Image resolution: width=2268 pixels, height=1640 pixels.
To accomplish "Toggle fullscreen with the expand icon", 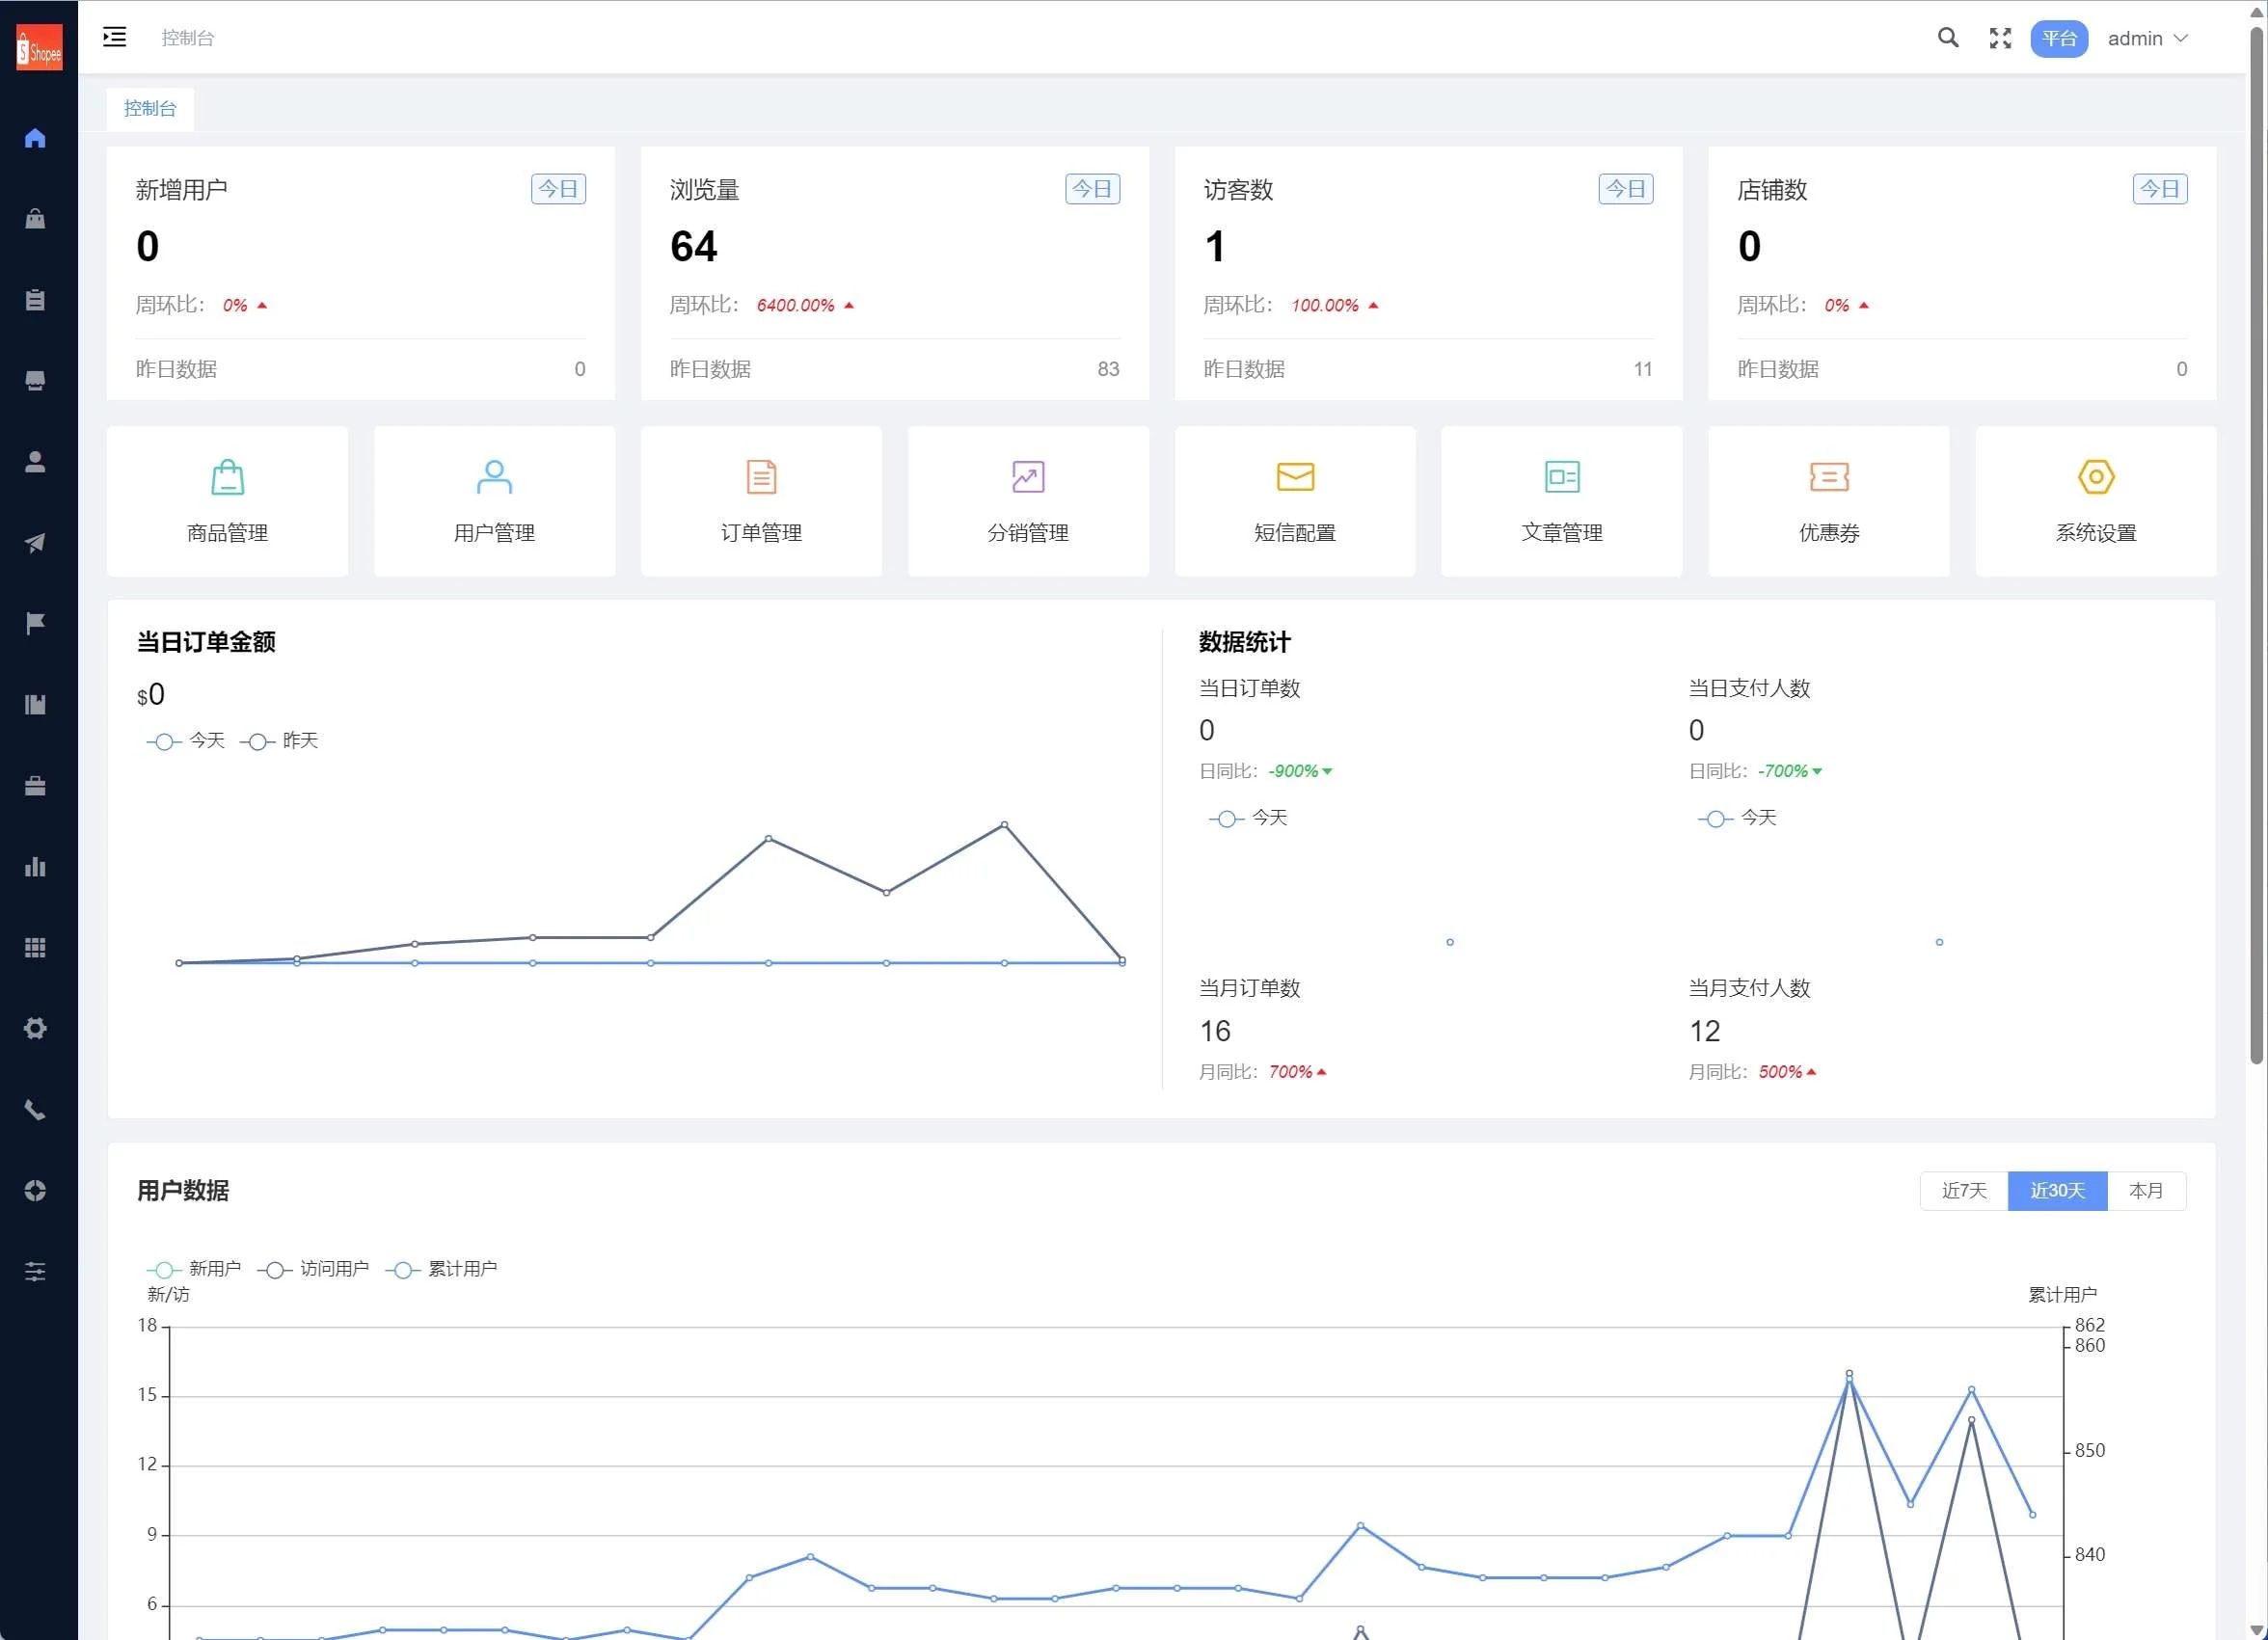I will point(2000,38).
